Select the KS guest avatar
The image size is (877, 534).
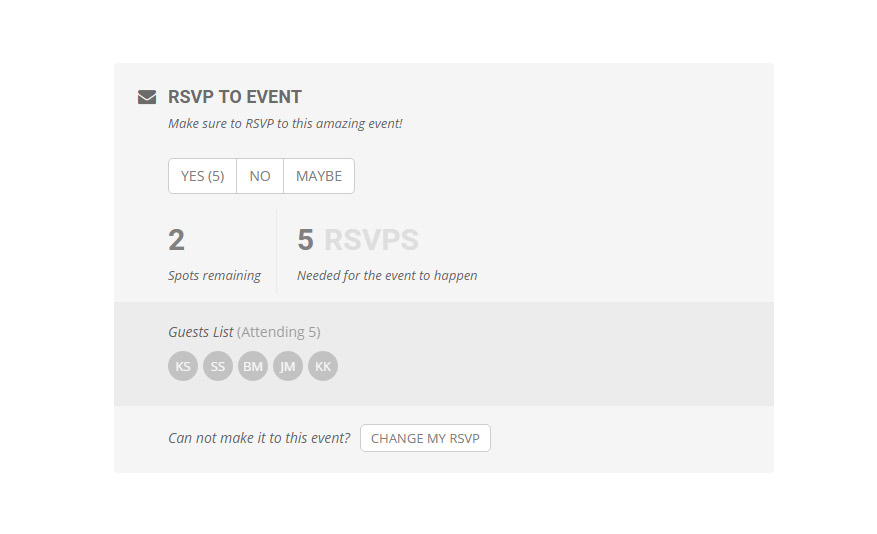coord(183,366)
